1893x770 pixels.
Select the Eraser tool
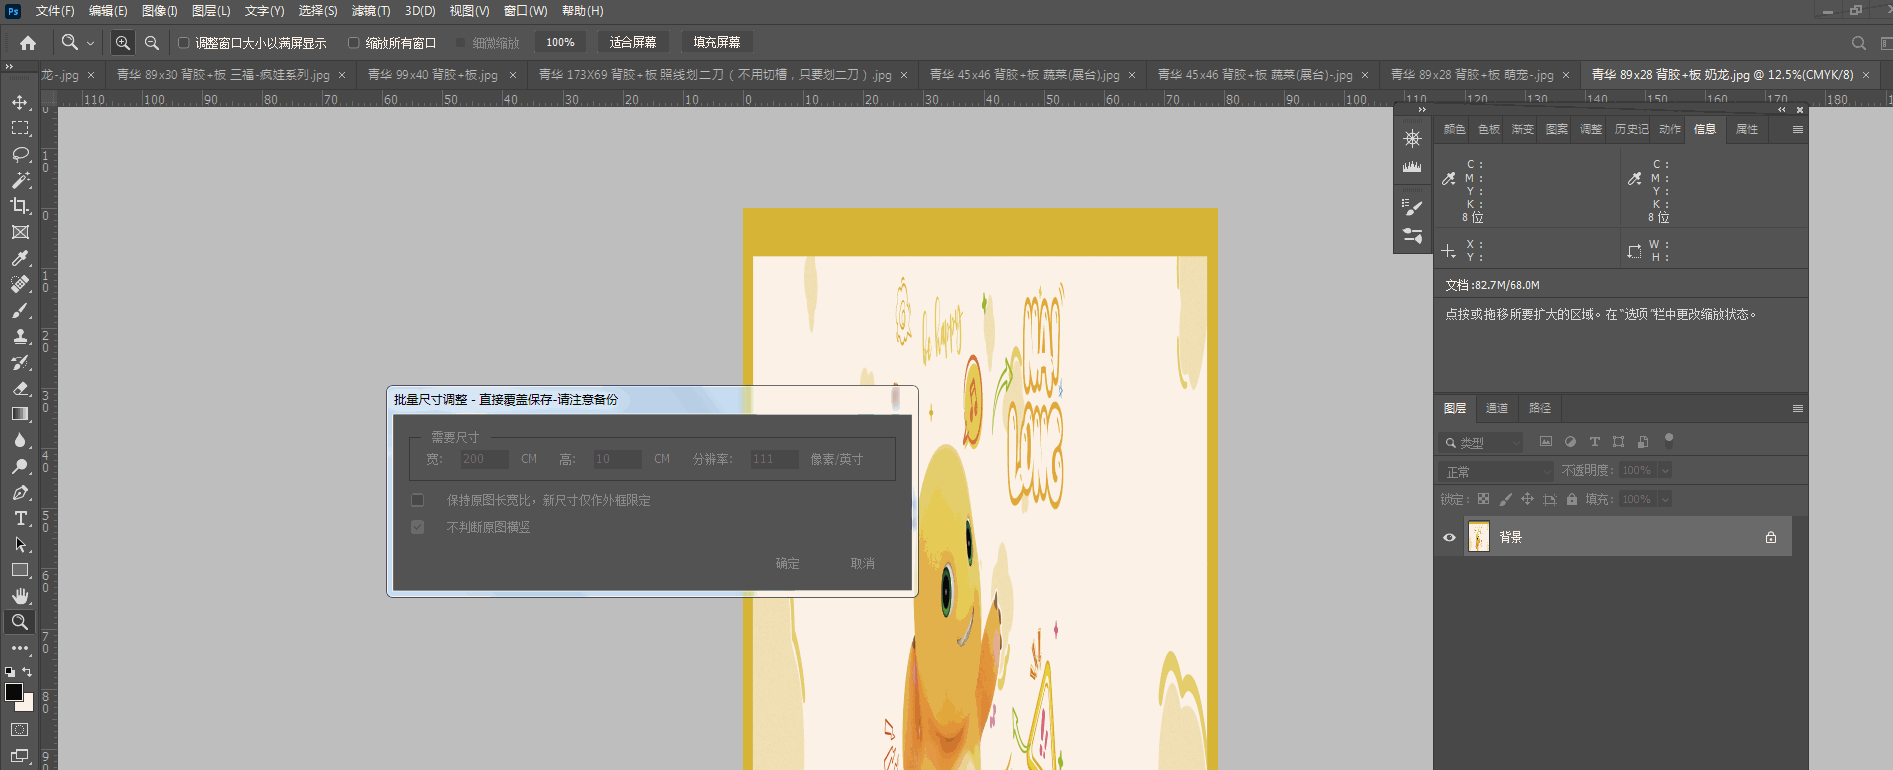coord(20,388)
